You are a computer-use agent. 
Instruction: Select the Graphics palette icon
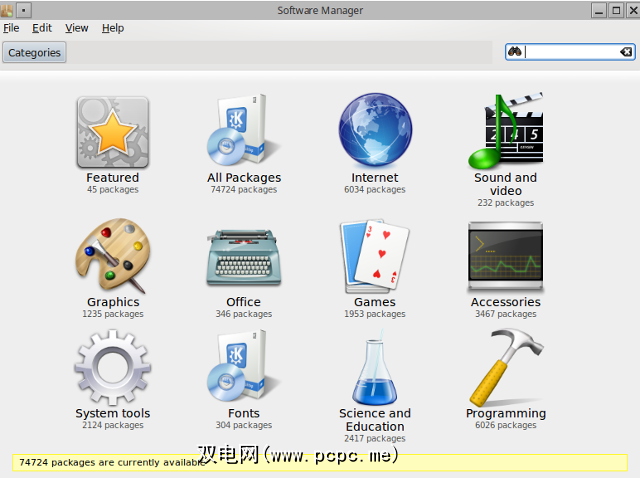point(112,256)
